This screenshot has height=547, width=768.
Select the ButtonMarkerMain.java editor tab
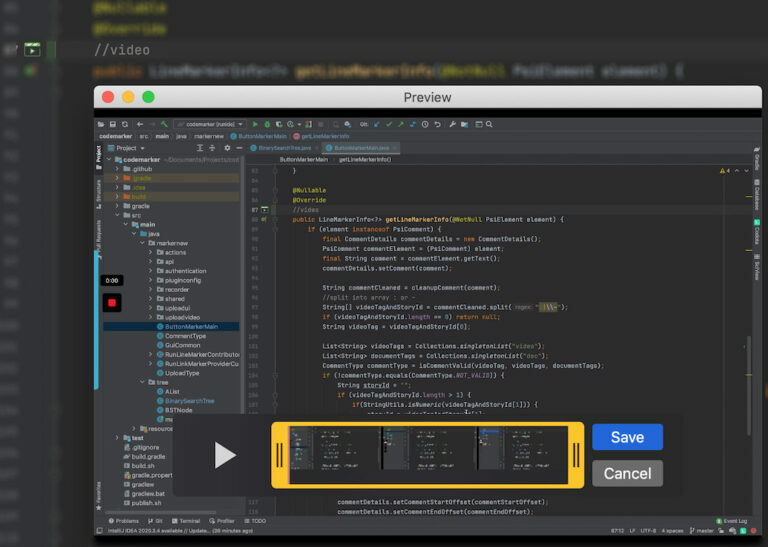tap(361, 148)
